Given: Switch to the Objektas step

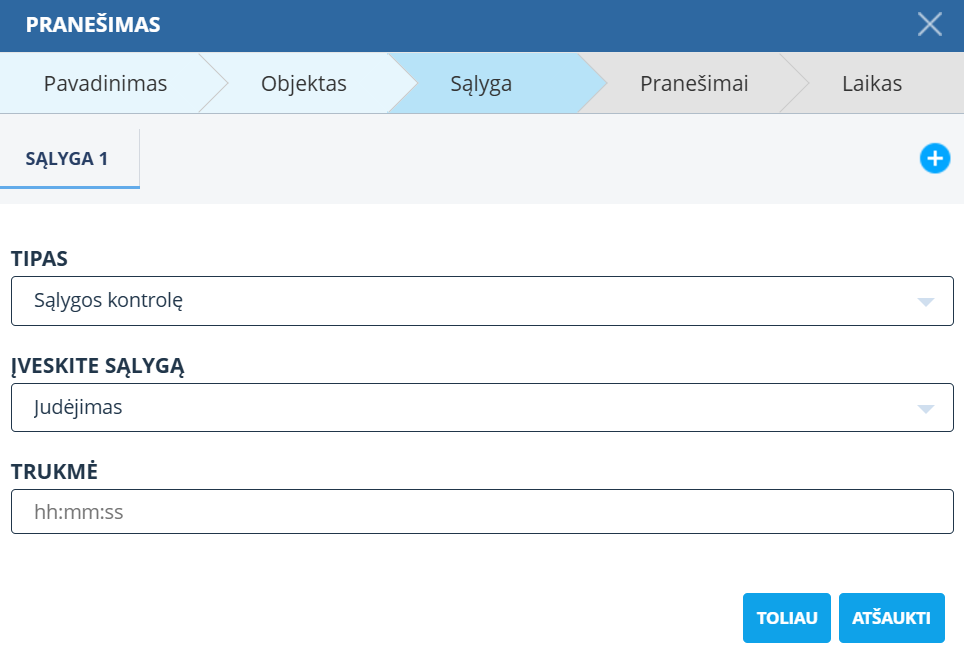Looking at the screenshot, I should (x=303, y=84).
